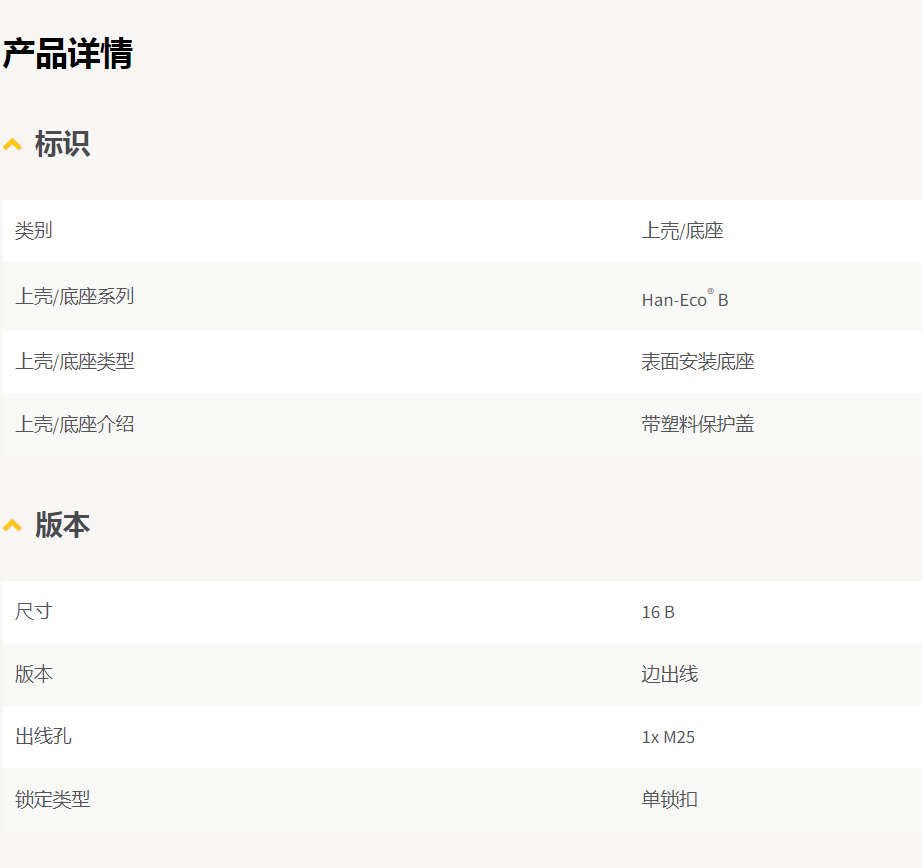Select the 边出线 value
Screen dimensions: 922x868
[x=670, y=674]
